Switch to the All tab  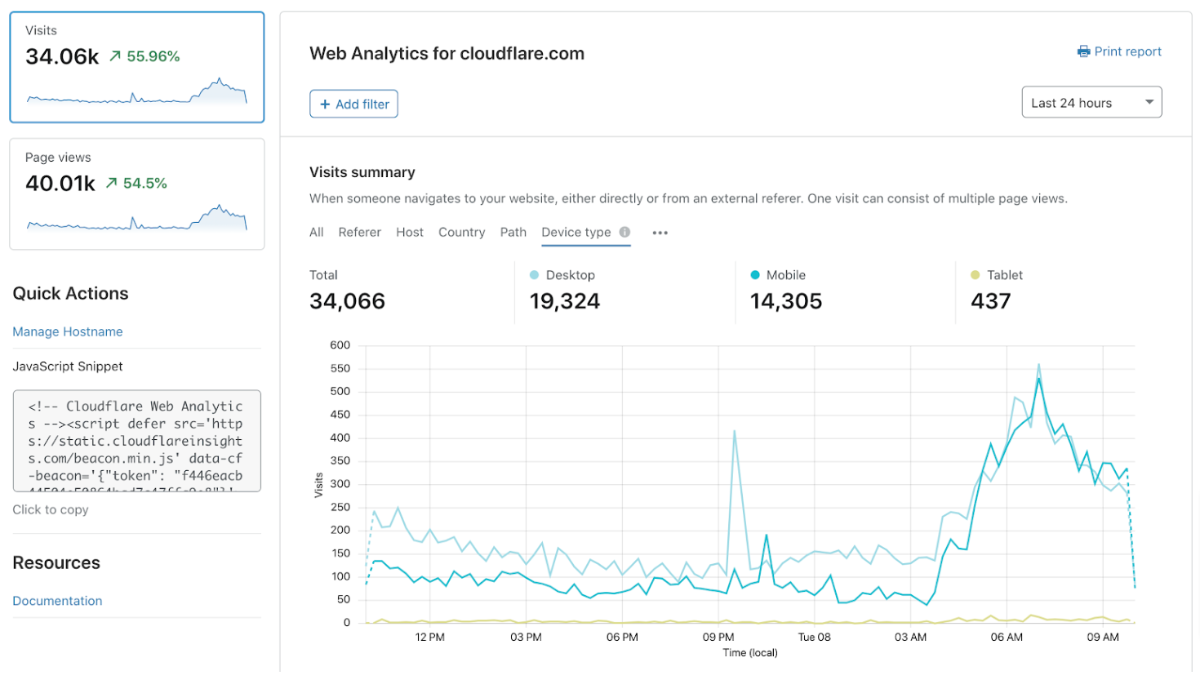point(316,232)
